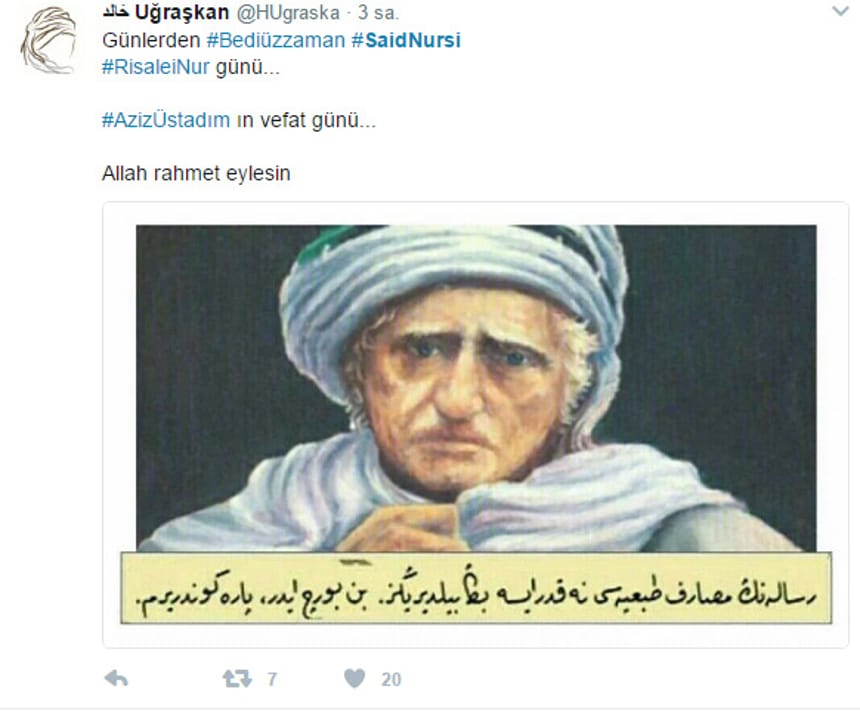Open the Uğraşkan profile avatar
Screen dimensions: 860x714
click(x=49, y=40)
